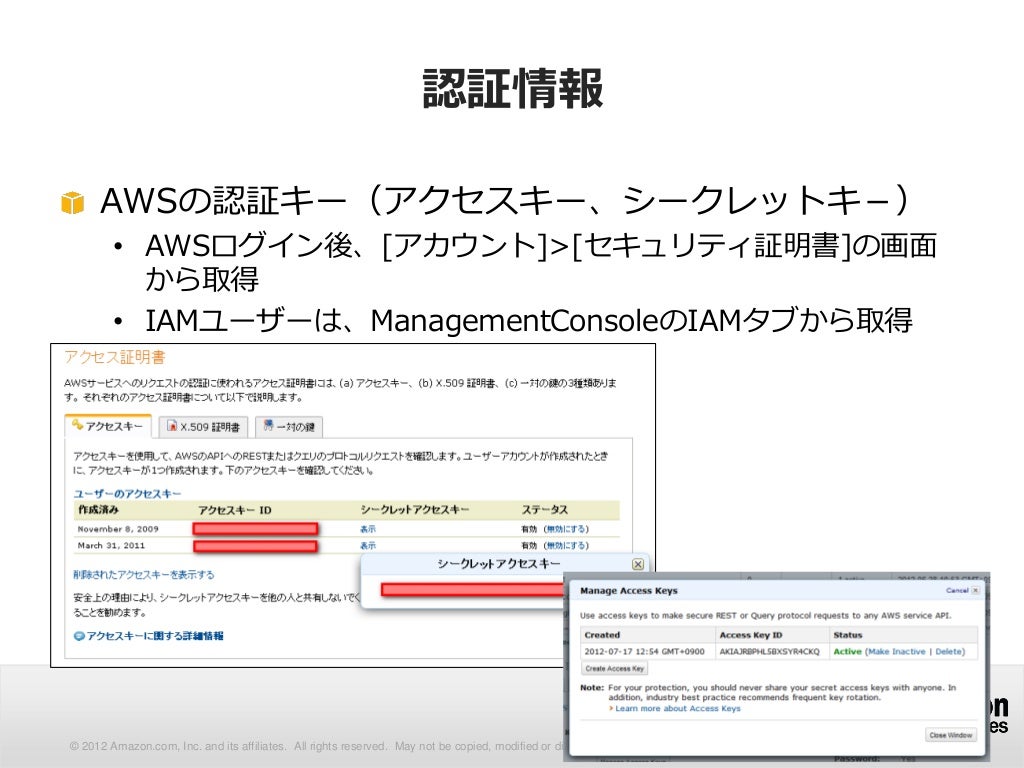The image size is (1024, 768).
Task: Click the March 31, 2011 date cell
Action: [x=111, y=545]
